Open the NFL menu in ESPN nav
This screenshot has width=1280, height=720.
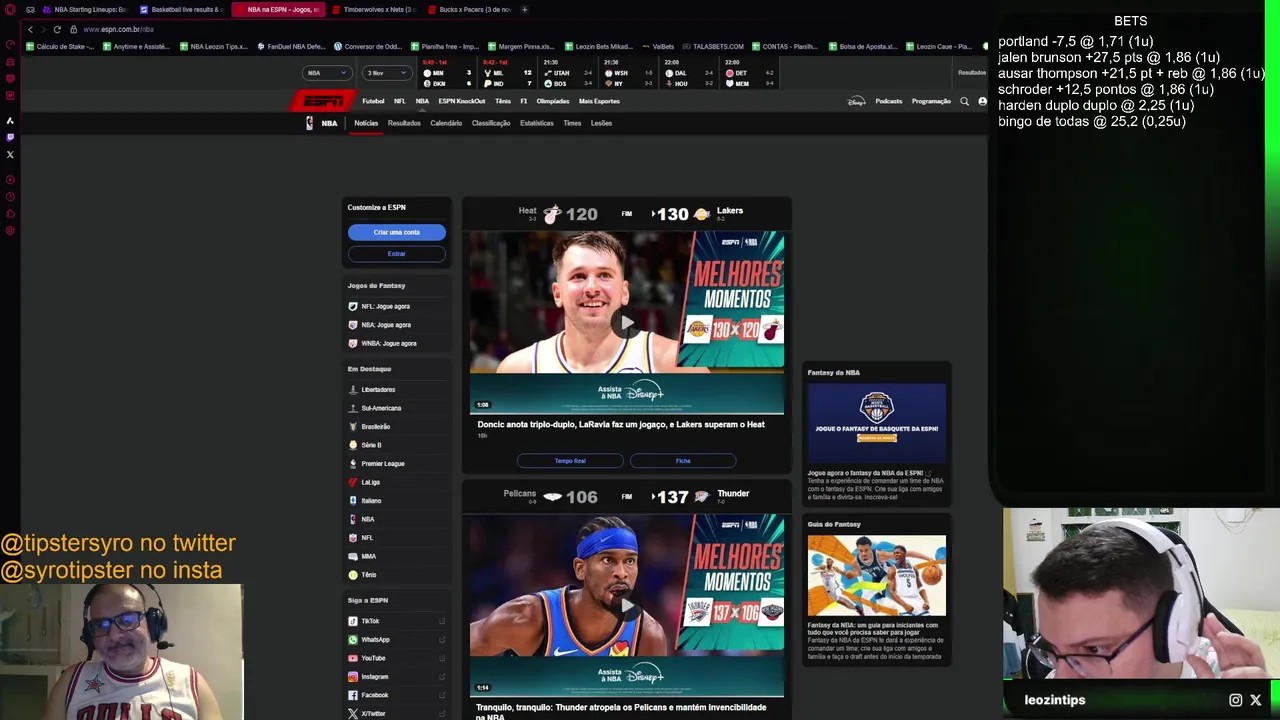[x=400, y=101]
